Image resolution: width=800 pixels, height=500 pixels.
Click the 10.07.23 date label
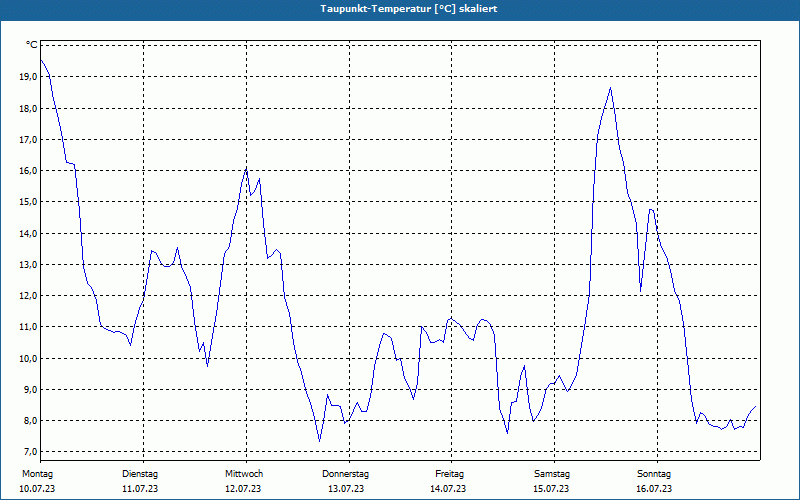pyautogui.click(x=37, y=489)
